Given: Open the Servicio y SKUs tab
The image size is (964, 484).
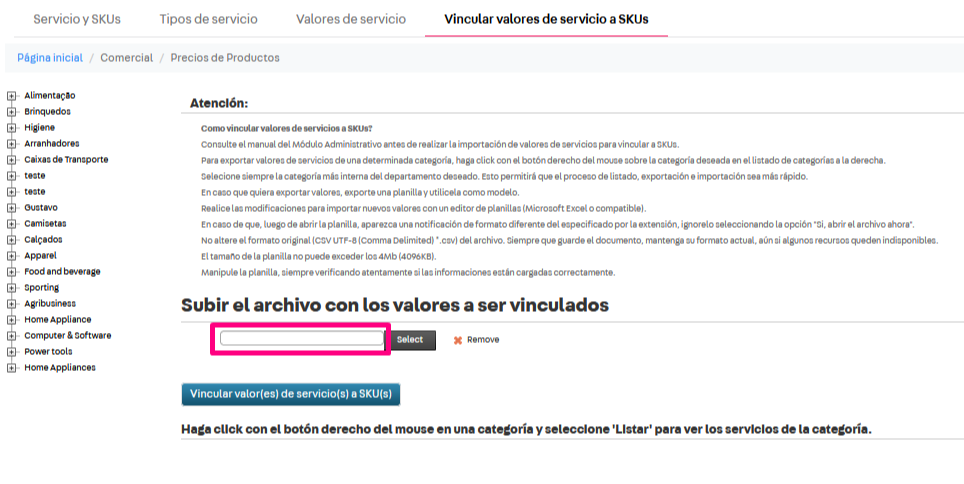Looking at the screenshot, I should click(77, 19).
